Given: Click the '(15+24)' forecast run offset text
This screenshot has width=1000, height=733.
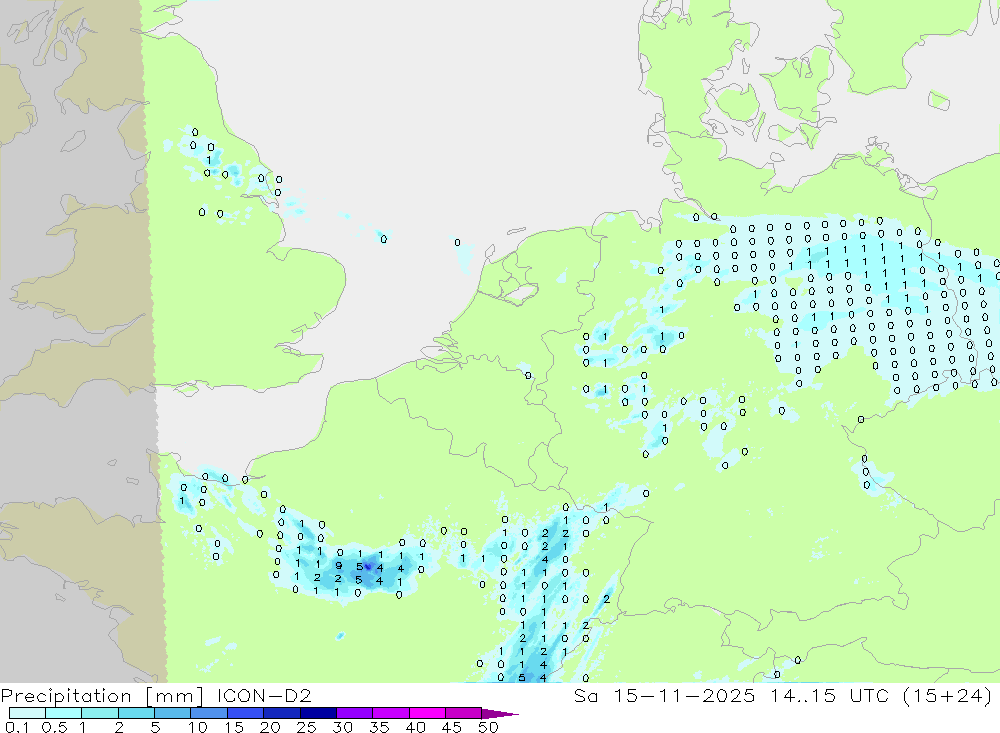Looking at the screenshot, I should [948, 696].
